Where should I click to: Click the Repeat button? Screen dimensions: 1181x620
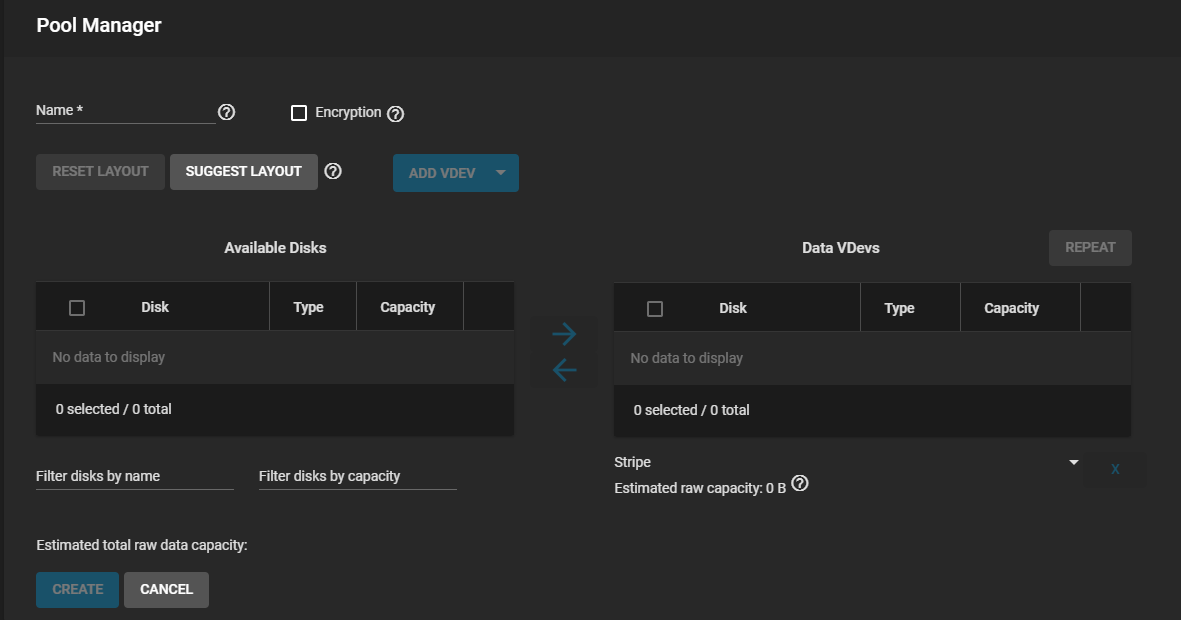pyautogui.click(x=1089, y=247)
